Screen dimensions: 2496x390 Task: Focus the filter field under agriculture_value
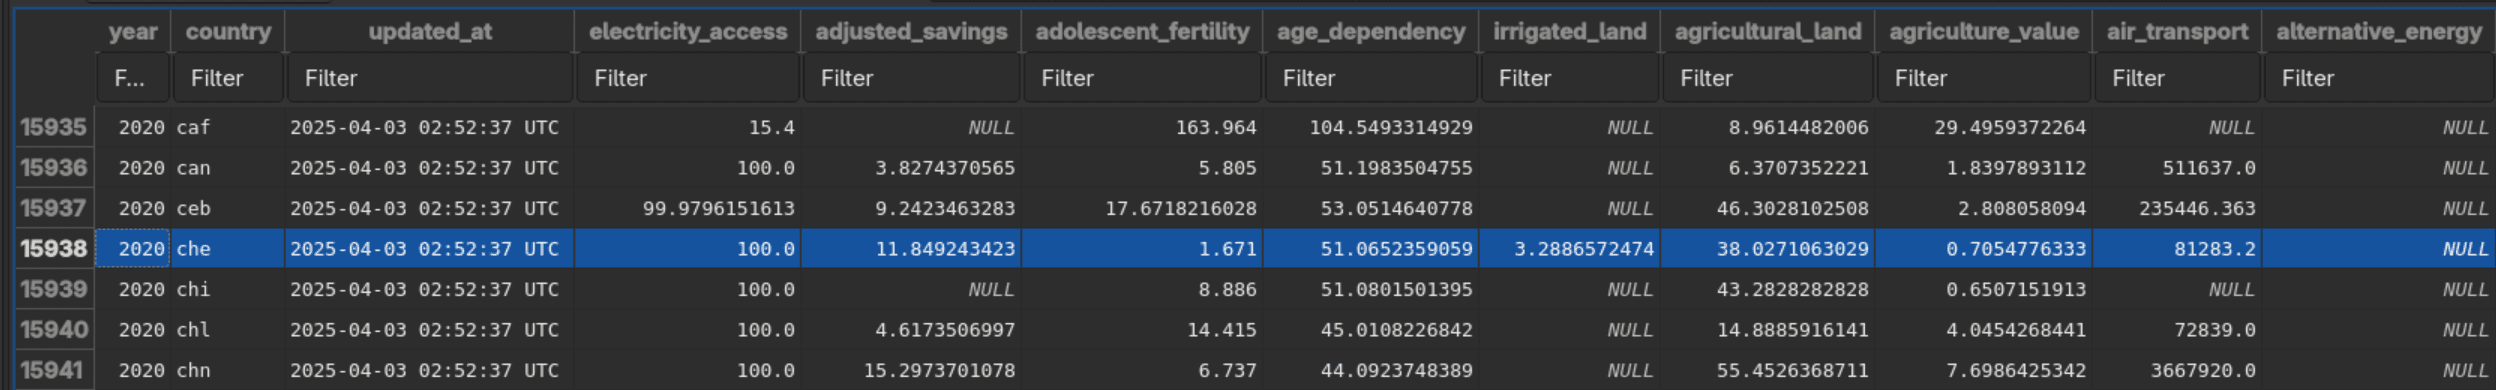1984,78
